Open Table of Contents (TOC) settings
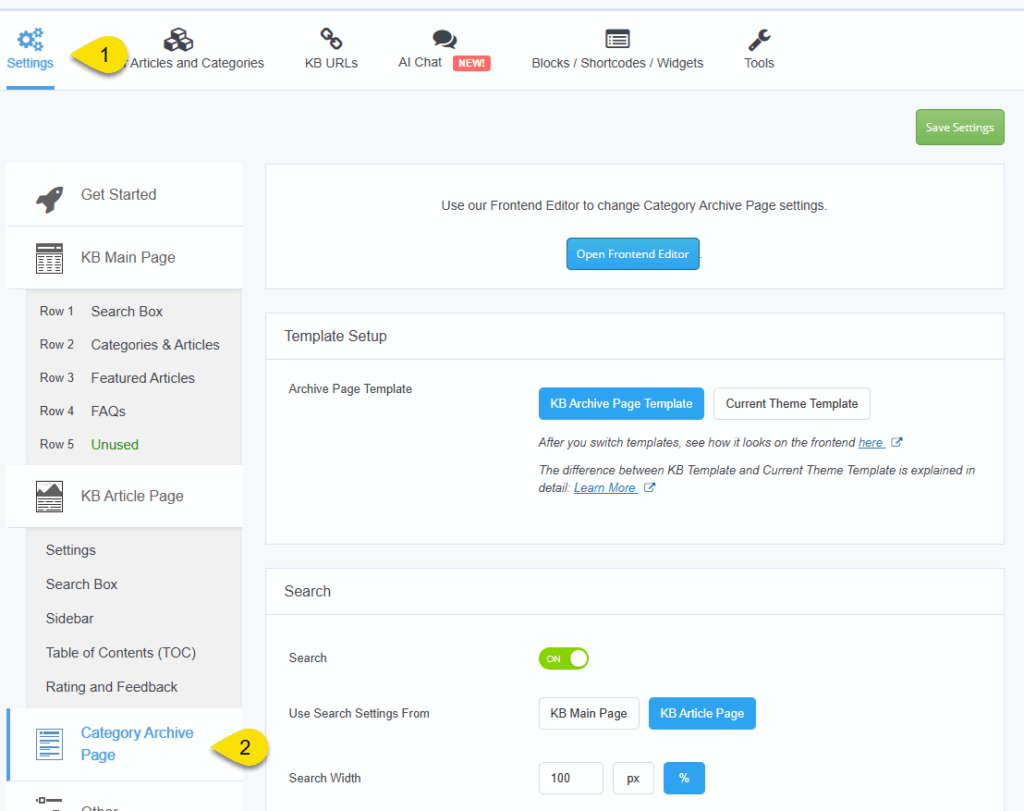This screenshot has height=811, width=1024. [120, 653]
